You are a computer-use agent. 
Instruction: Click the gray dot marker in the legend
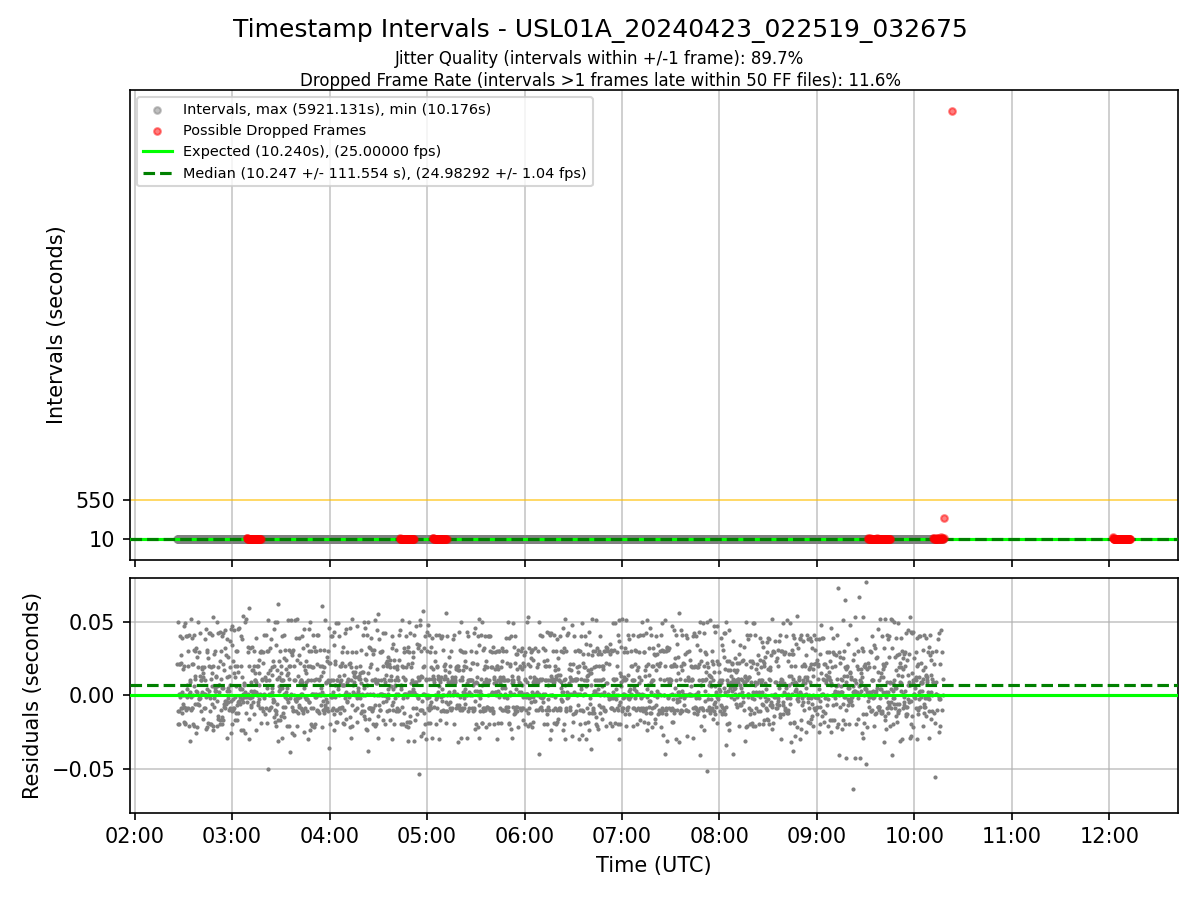click(157, 109)
